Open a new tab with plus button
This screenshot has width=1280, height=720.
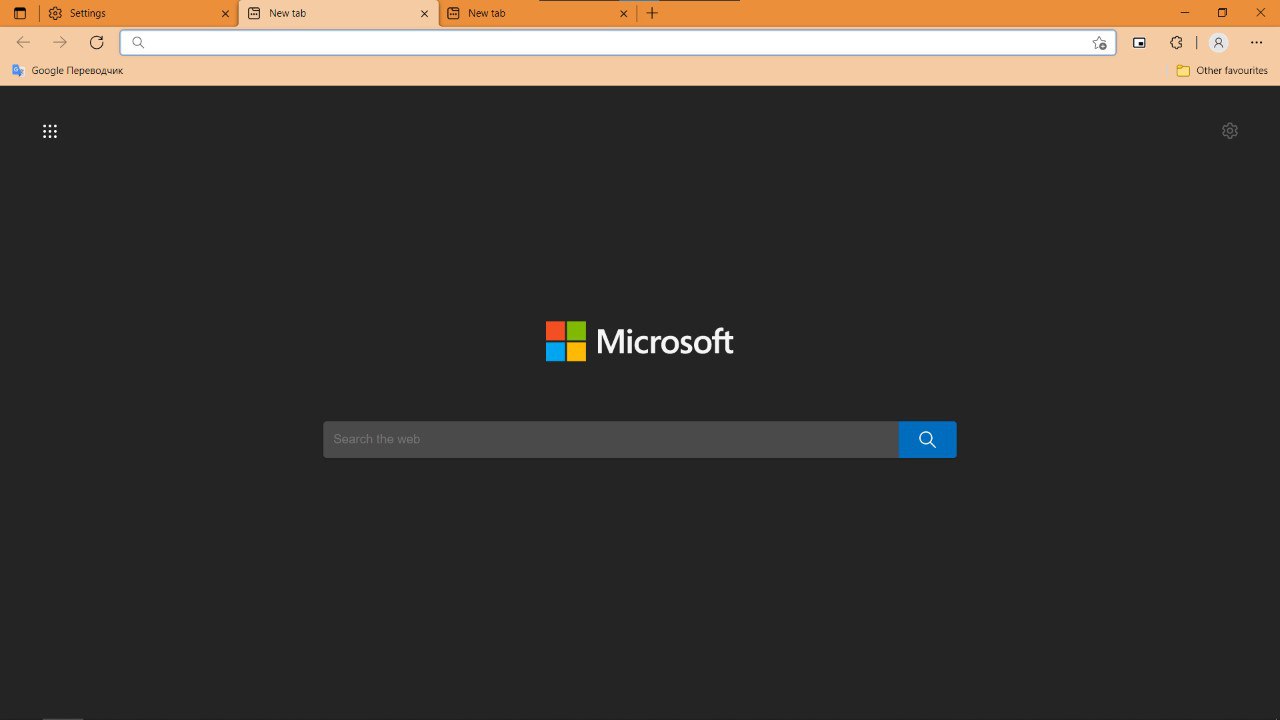(652, 13)
